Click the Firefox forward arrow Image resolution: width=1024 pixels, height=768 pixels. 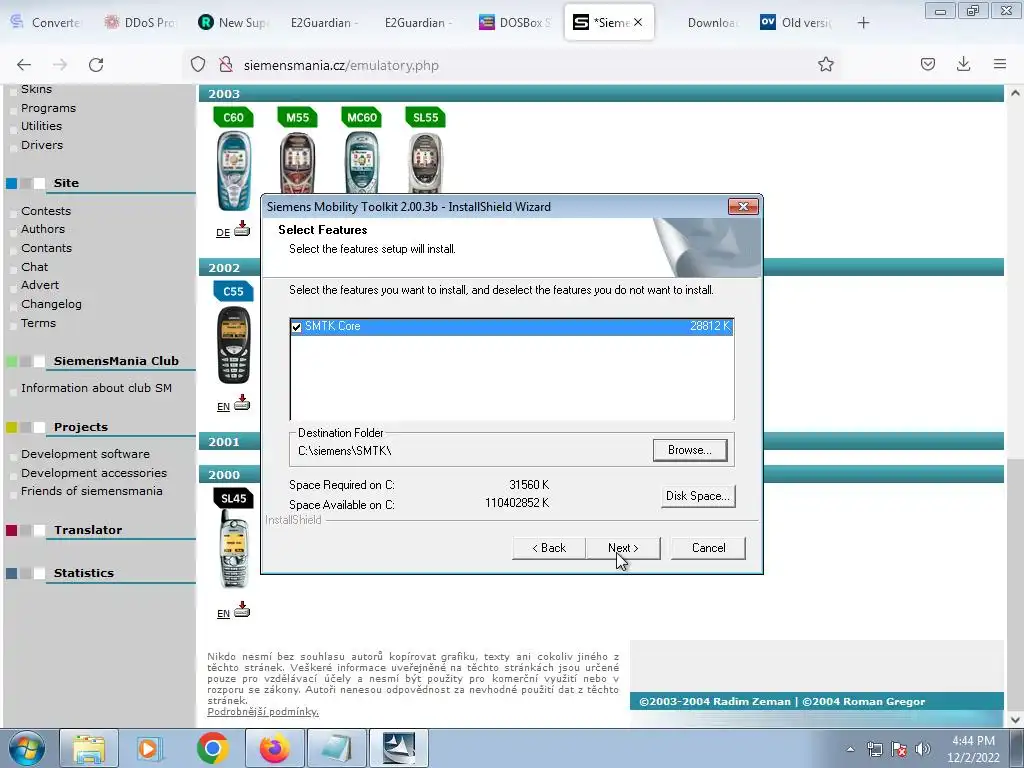pyautogui.click(x=60, y=65)
